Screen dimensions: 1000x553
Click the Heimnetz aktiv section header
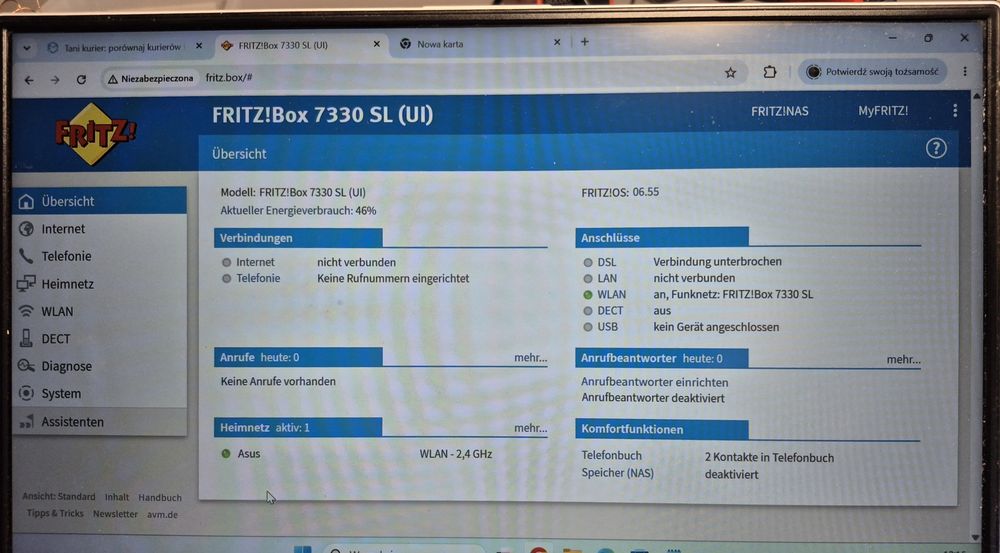tap(298, 427)
